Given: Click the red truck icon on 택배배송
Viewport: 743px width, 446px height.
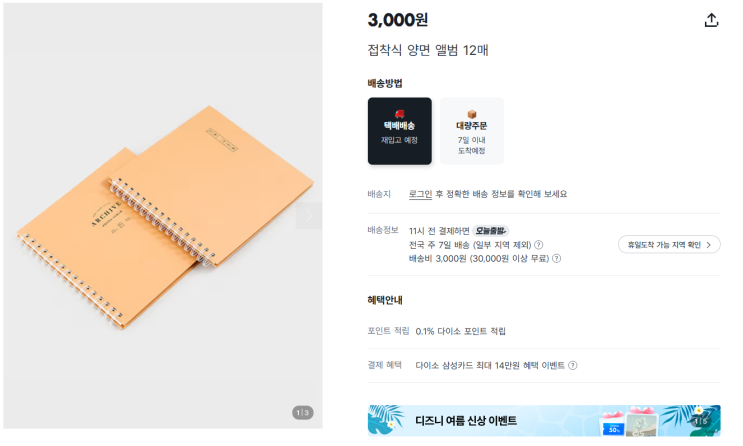Looking at the screenshot, I should tap(399, 114).
